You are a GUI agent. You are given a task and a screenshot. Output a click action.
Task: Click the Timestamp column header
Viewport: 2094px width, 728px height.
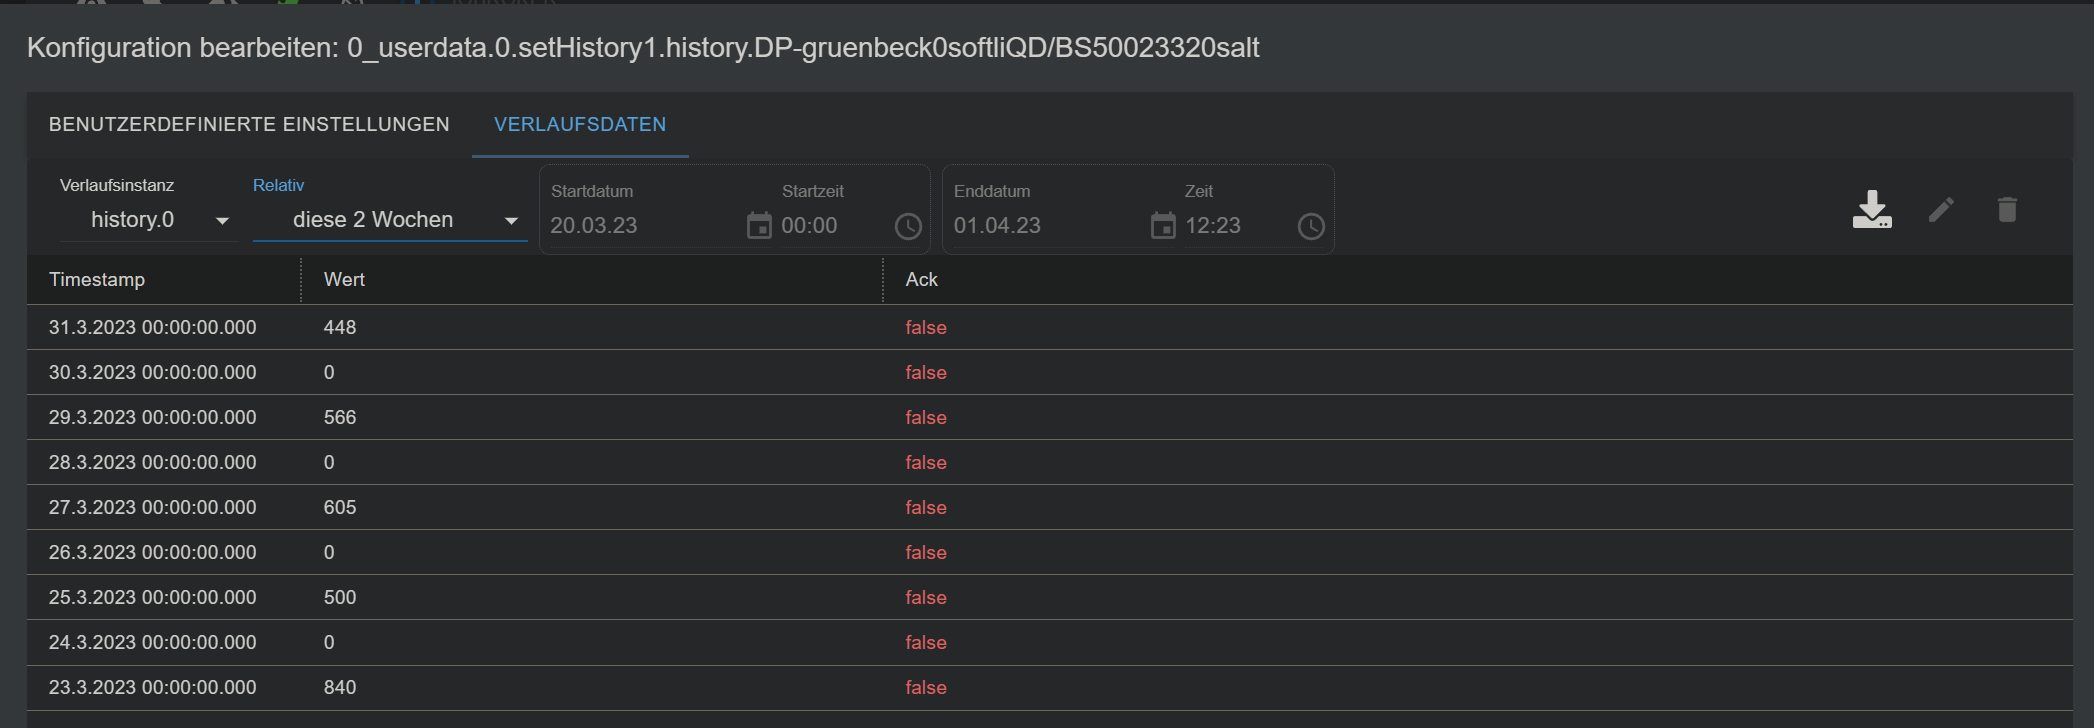point(97,280)
